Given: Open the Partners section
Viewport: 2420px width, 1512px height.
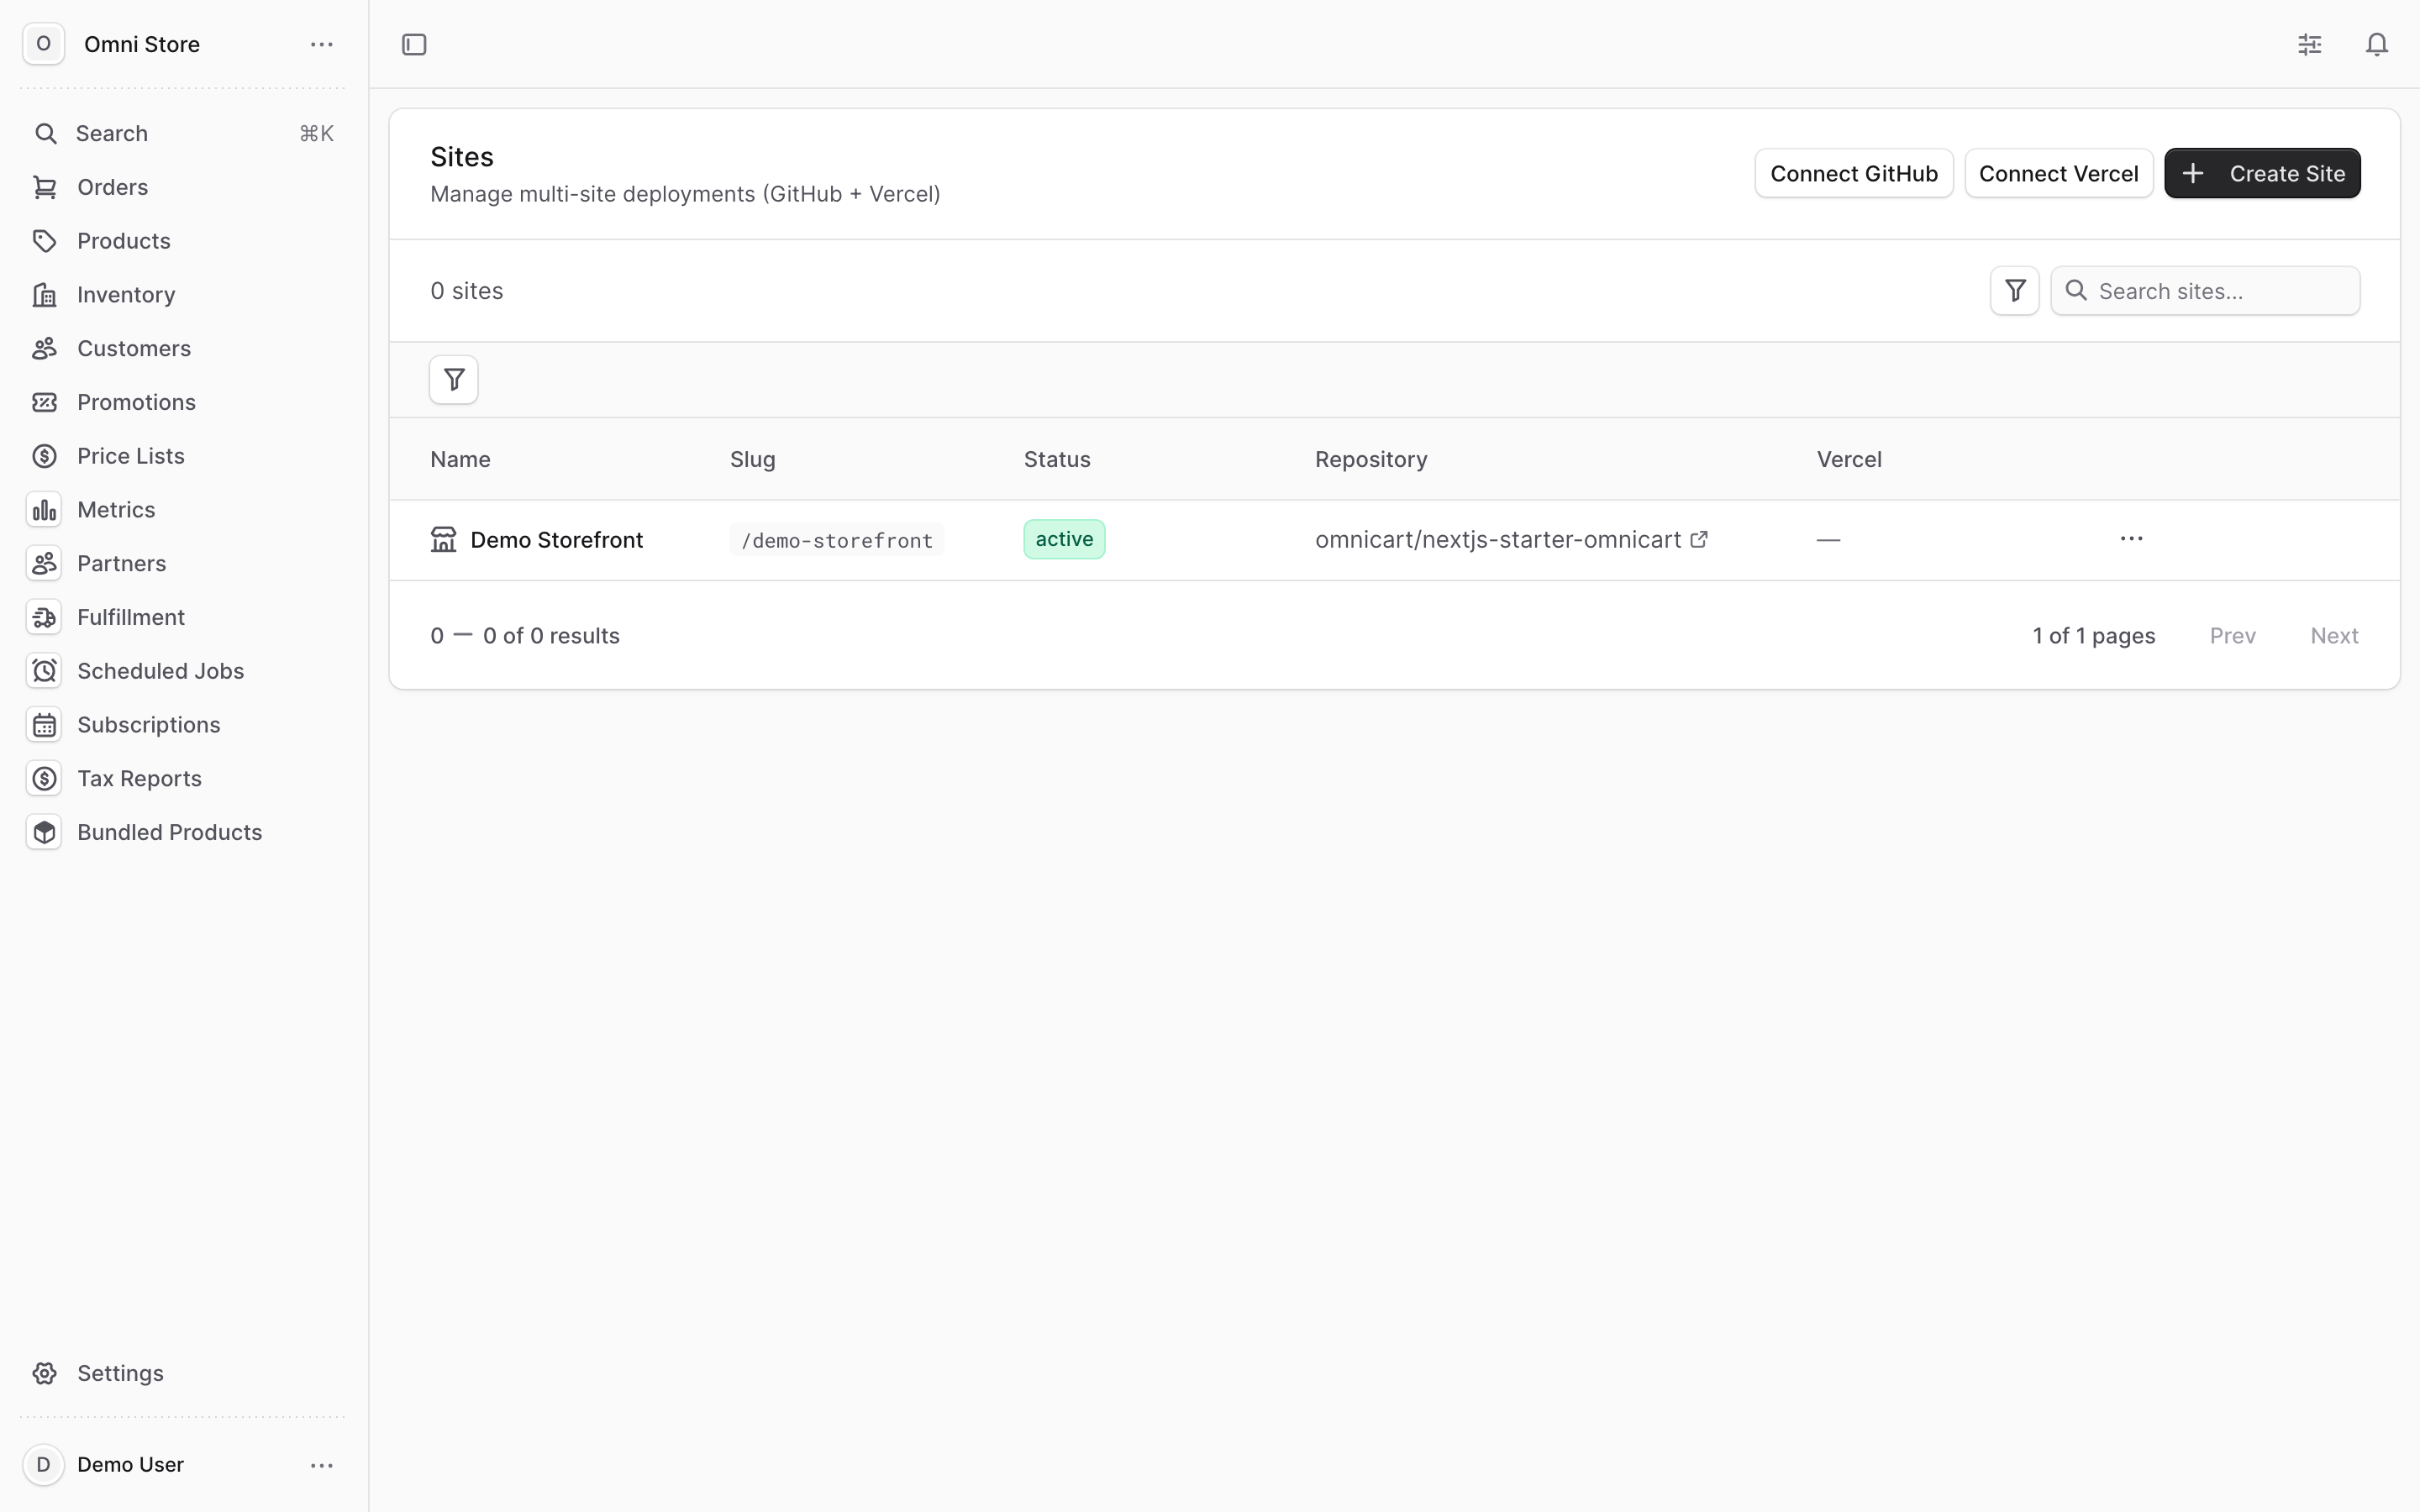Looking at the screenshot, I should [184, 564].
